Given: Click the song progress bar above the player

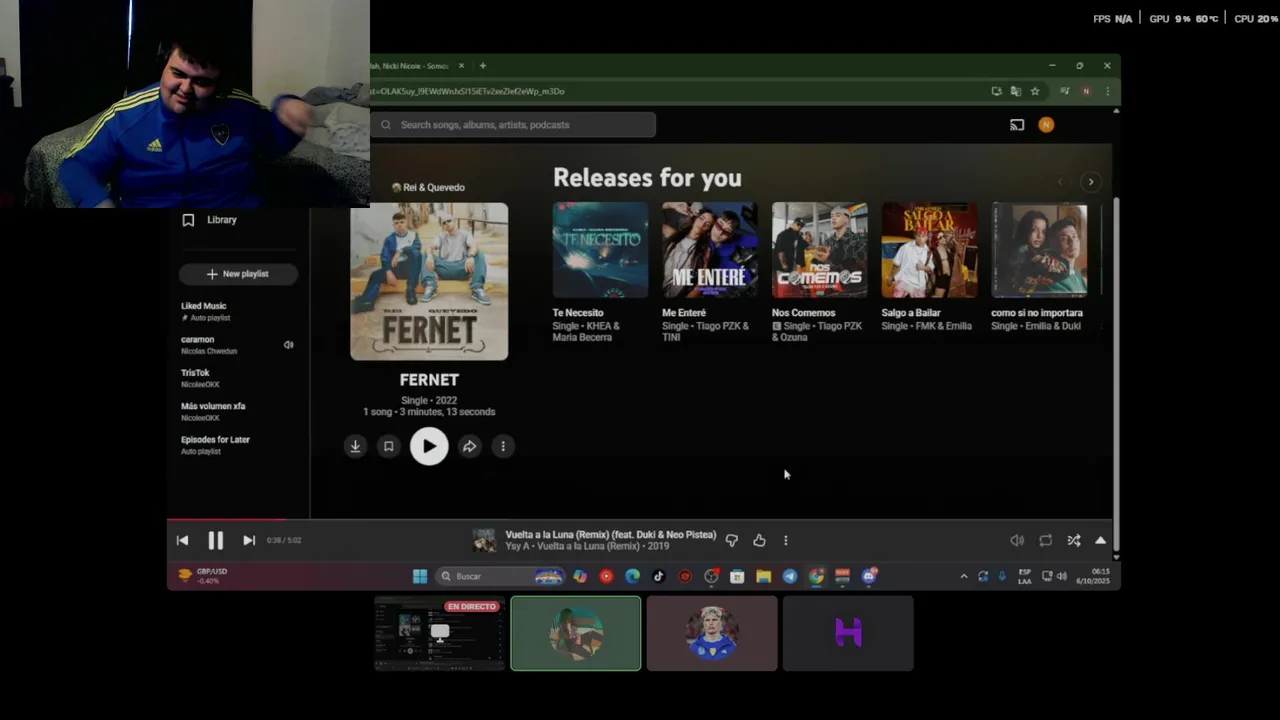Looking at the screenshot, I should 639,519.
